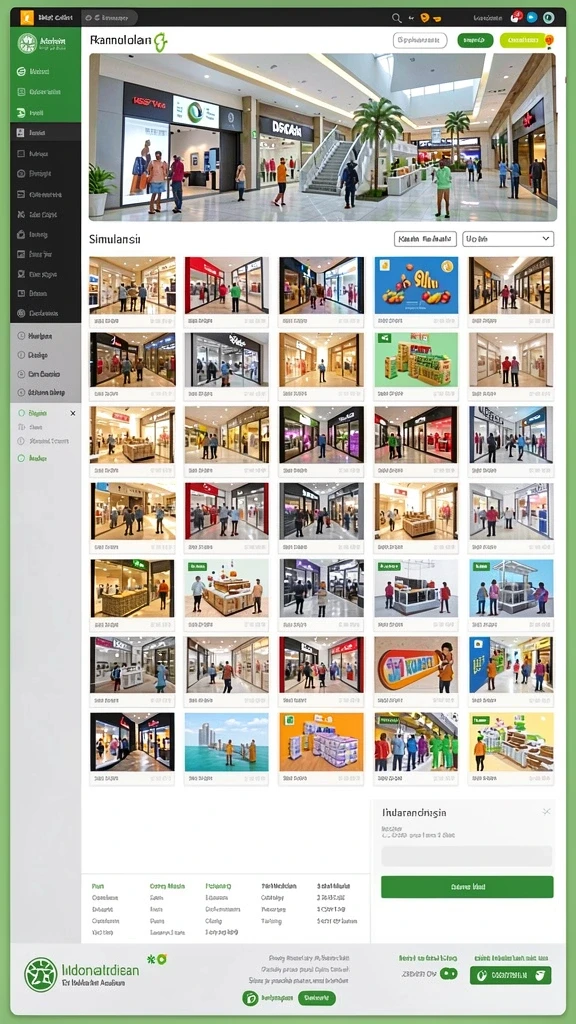The image size is (576, 1024).
Task: Select the highlighted fourth sidebar menu item
Action: tap(46, 133)
